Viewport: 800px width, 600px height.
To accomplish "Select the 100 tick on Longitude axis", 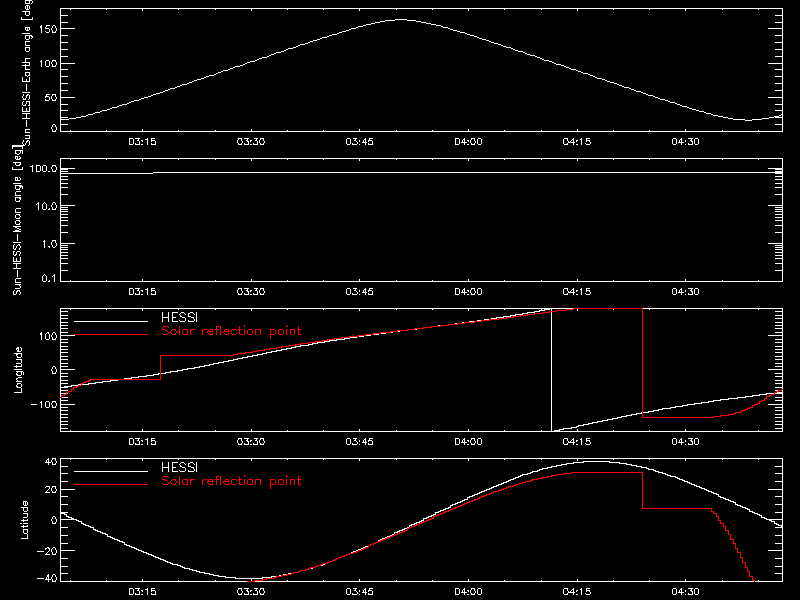I will coord(48,336).
